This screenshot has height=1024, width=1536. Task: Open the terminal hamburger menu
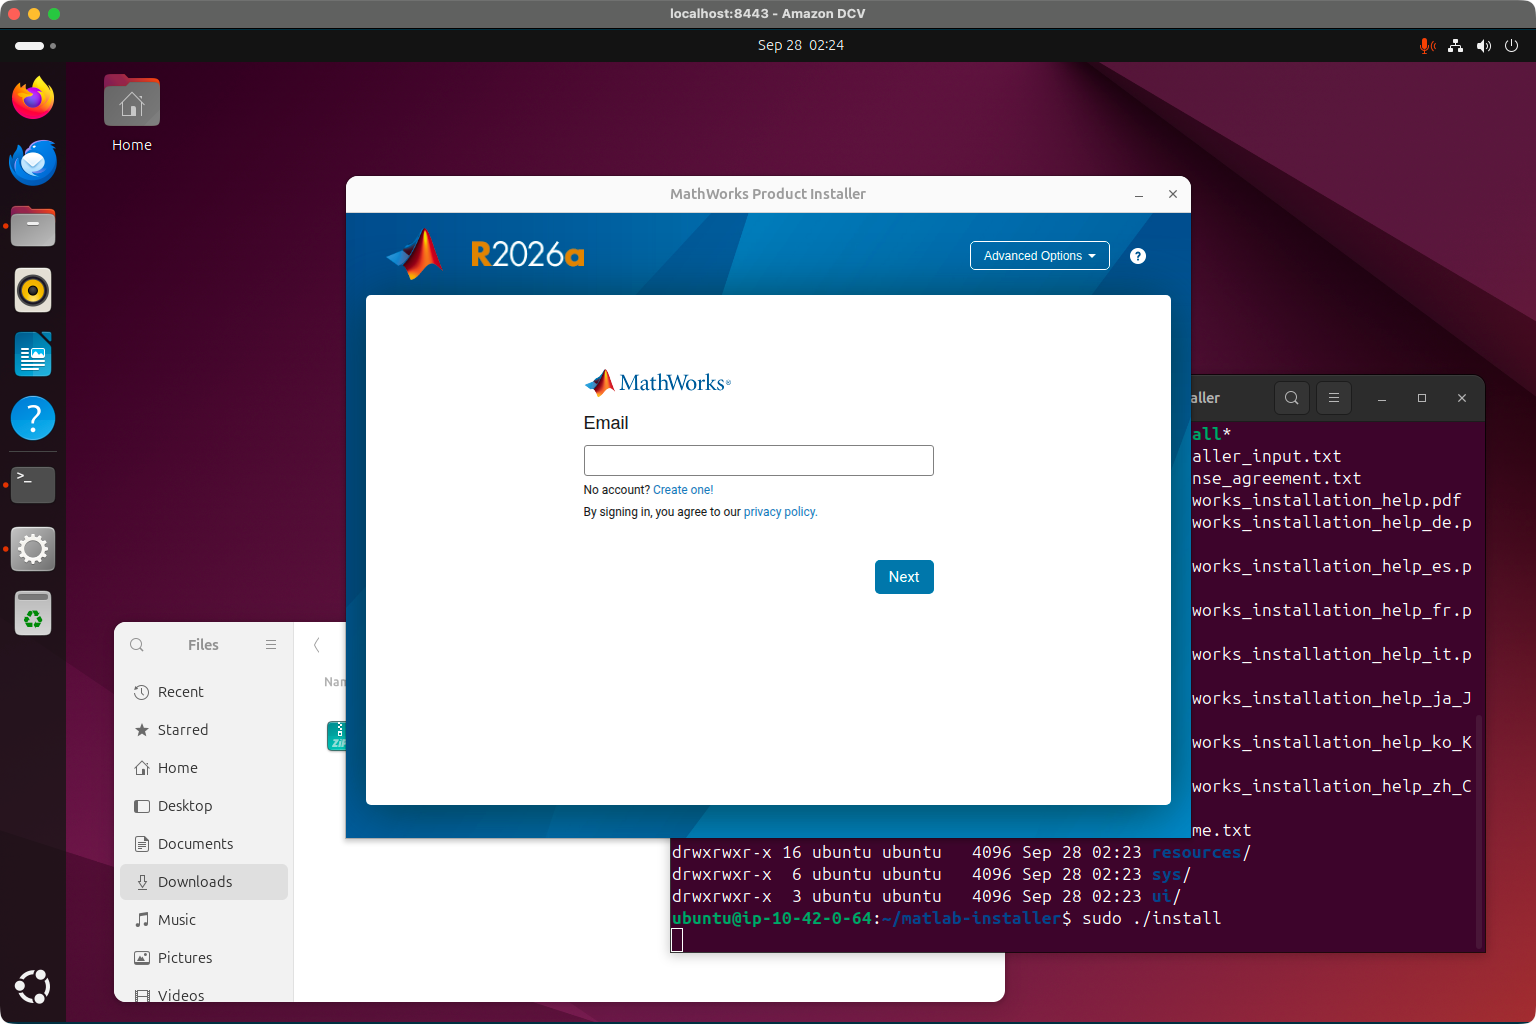(x=1334, y=398)
